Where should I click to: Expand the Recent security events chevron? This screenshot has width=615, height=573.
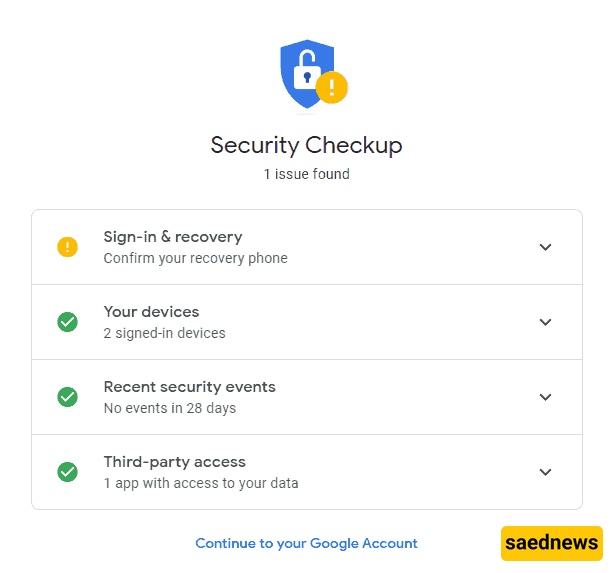click(x=545, y=397)
